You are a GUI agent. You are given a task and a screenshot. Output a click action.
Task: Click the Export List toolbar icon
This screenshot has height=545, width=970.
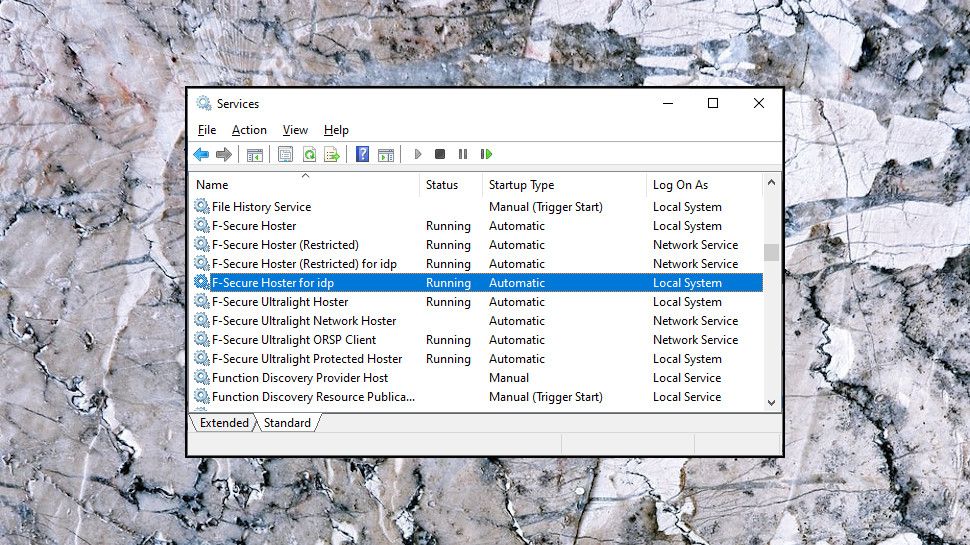332,154
